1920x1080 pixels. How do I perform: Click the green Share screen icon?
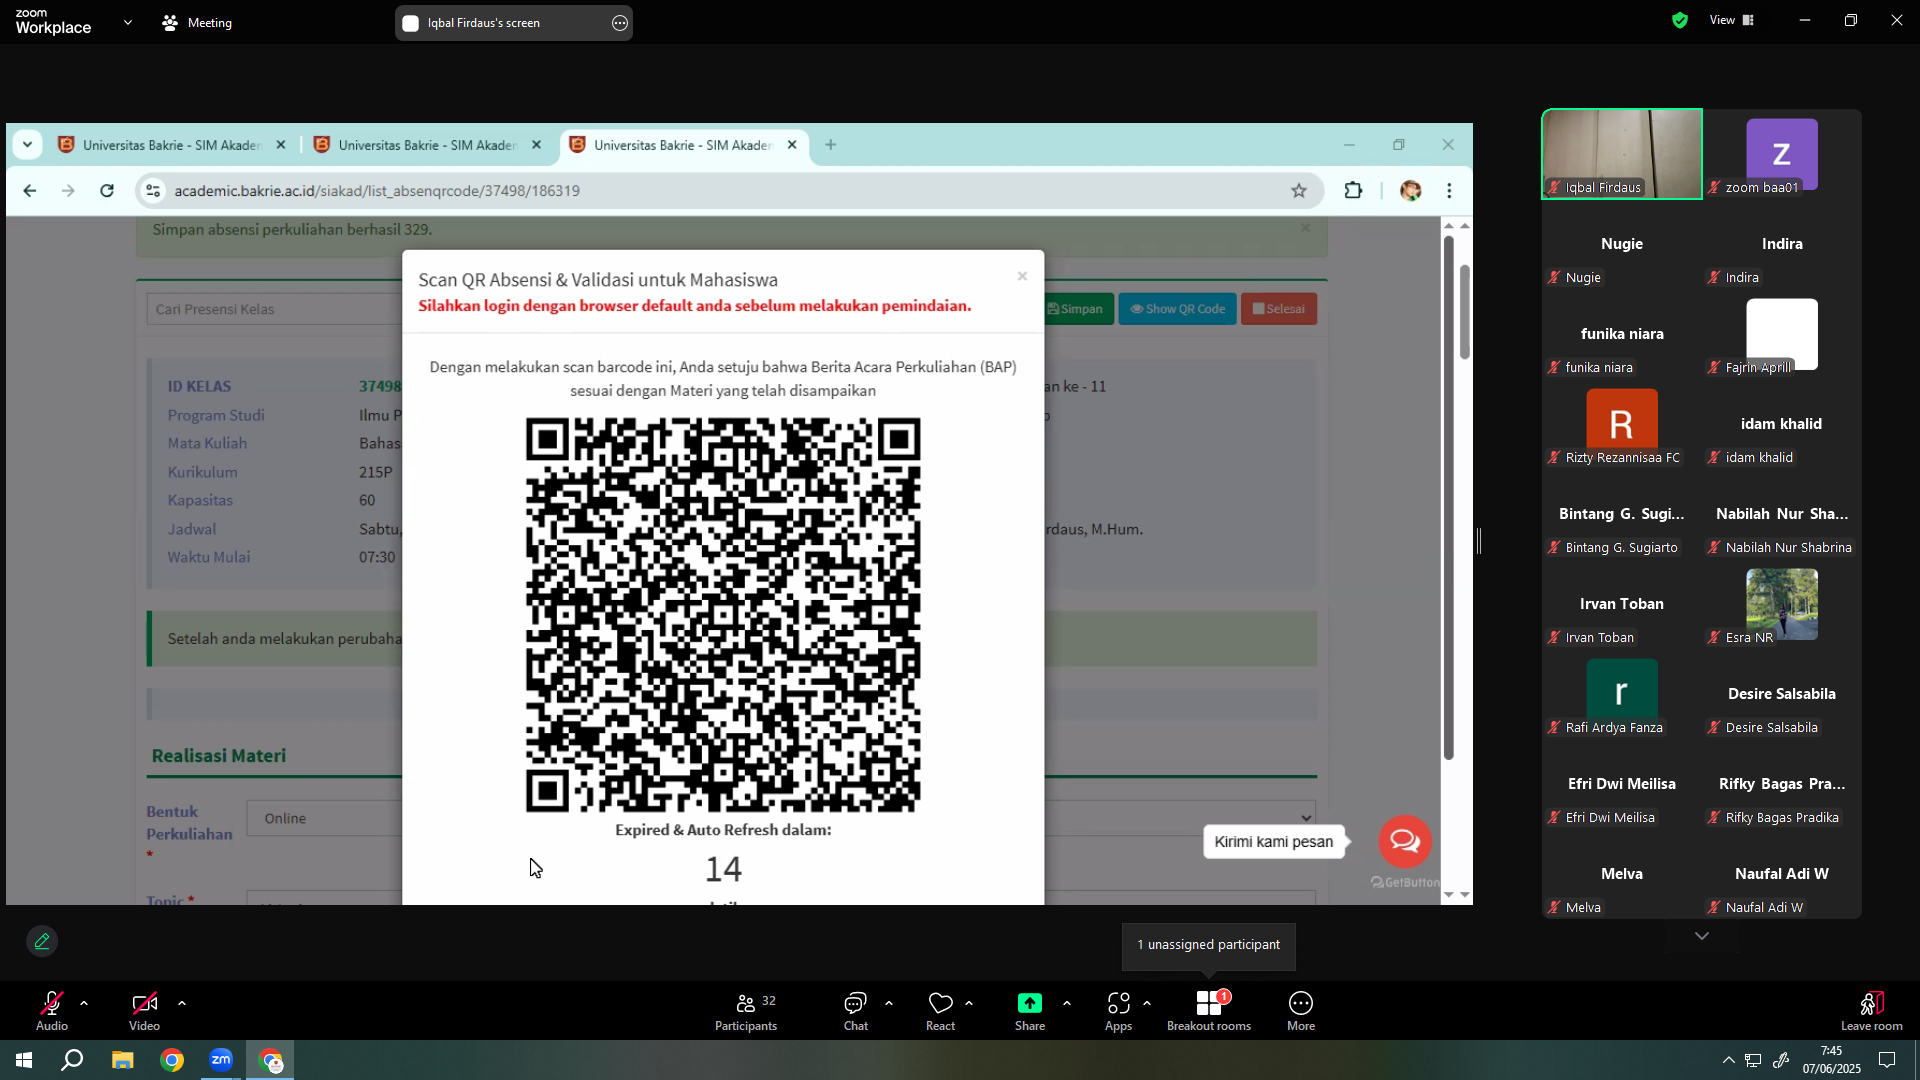[x=1030, y=1003]
